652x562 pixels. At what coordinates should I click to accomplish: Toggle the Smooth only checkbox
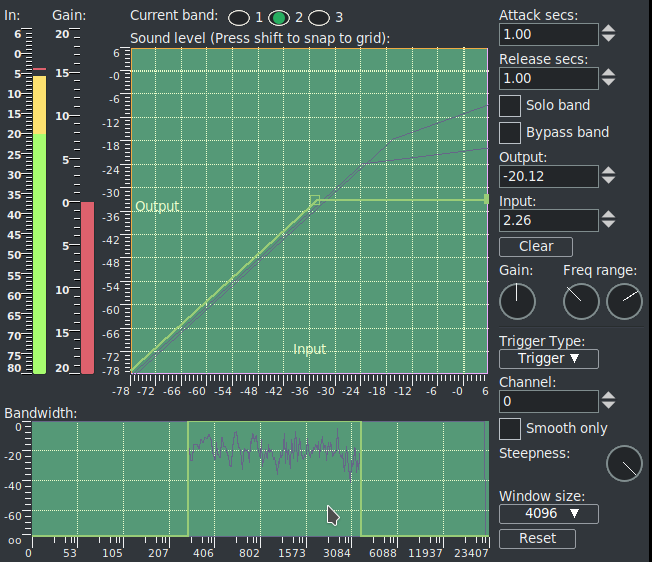click(x=510, y=428)
